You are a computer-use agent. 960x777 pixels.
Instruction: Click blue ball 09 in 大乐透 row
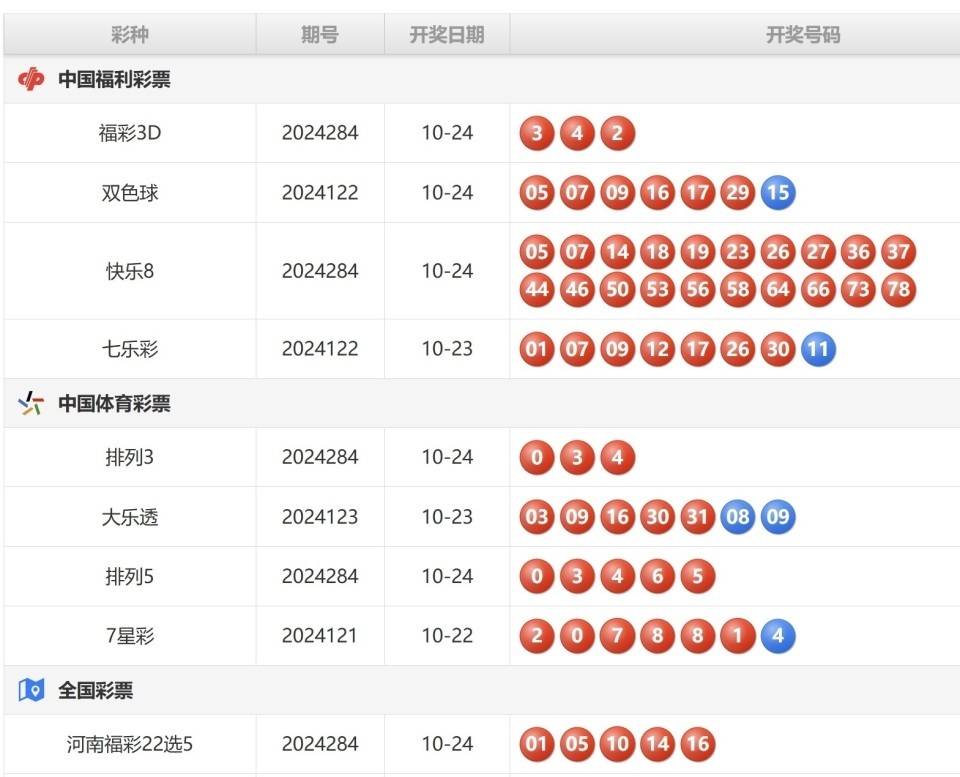tap(778, 517)
